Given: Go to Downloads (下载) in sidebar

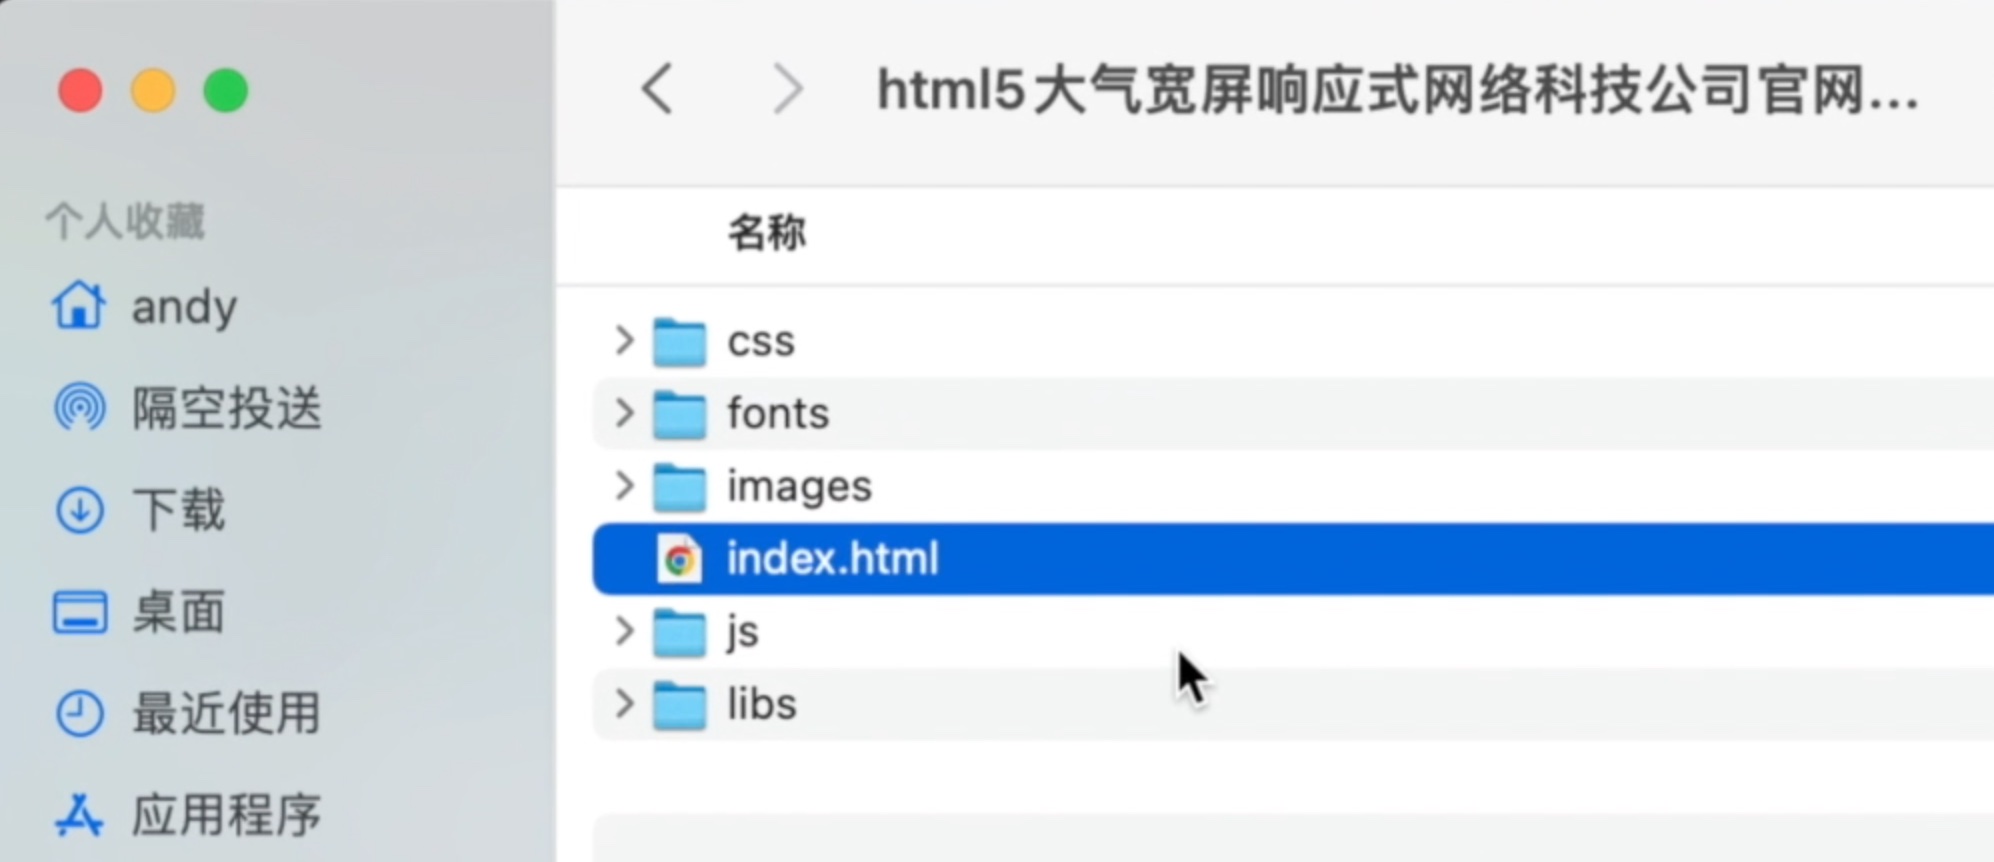Looking at the screenshot, I should pyautogui.click(x=178, y=510).
